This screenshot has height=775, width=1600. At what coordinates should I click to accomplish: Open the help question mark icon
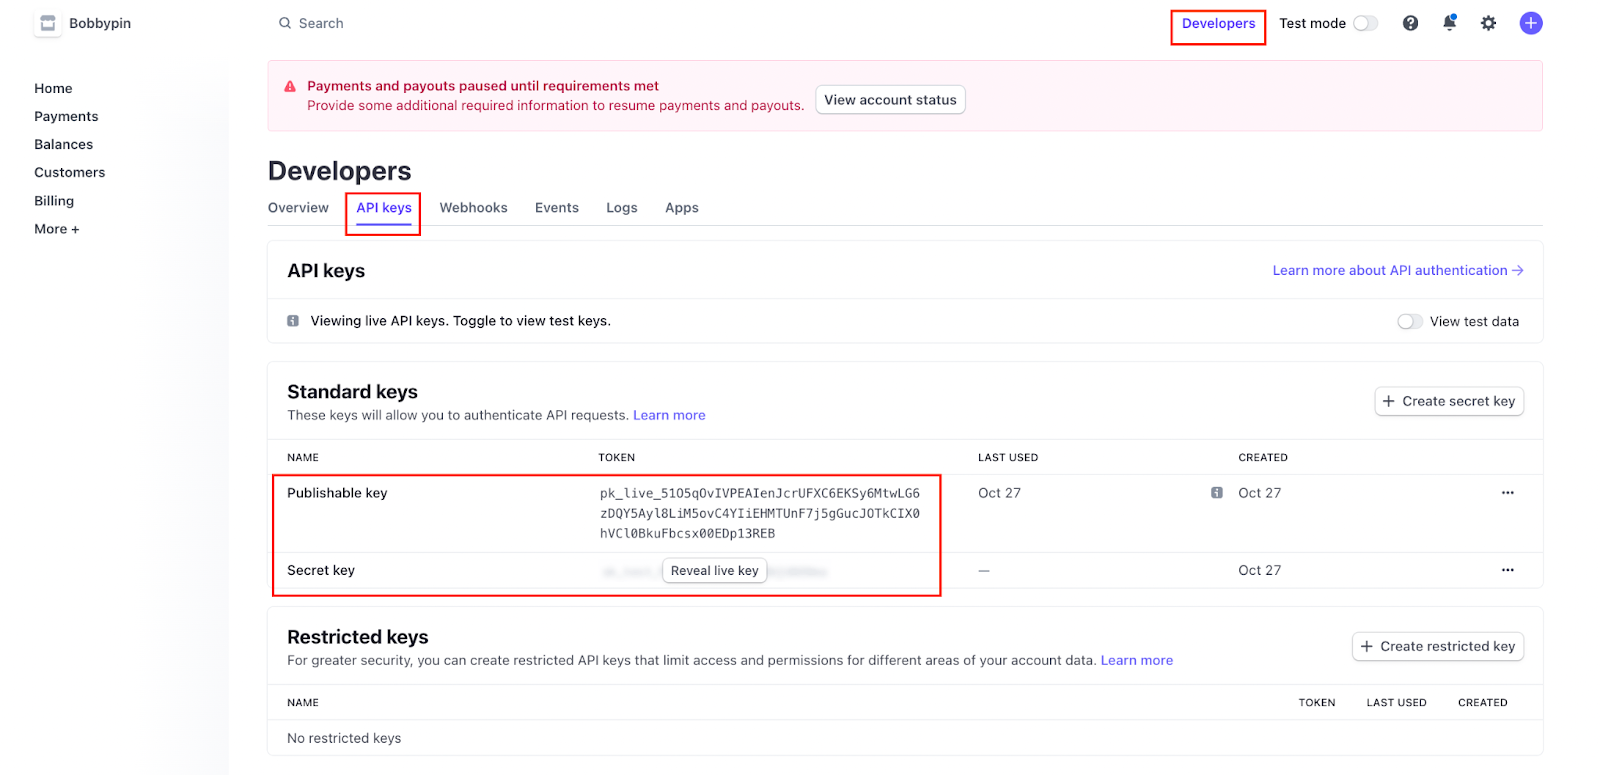[x=1410, y=23]
